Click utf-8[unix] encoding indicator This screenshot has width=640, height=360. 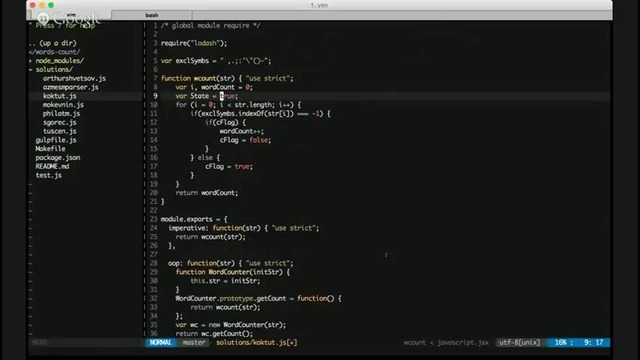[520, 342]
